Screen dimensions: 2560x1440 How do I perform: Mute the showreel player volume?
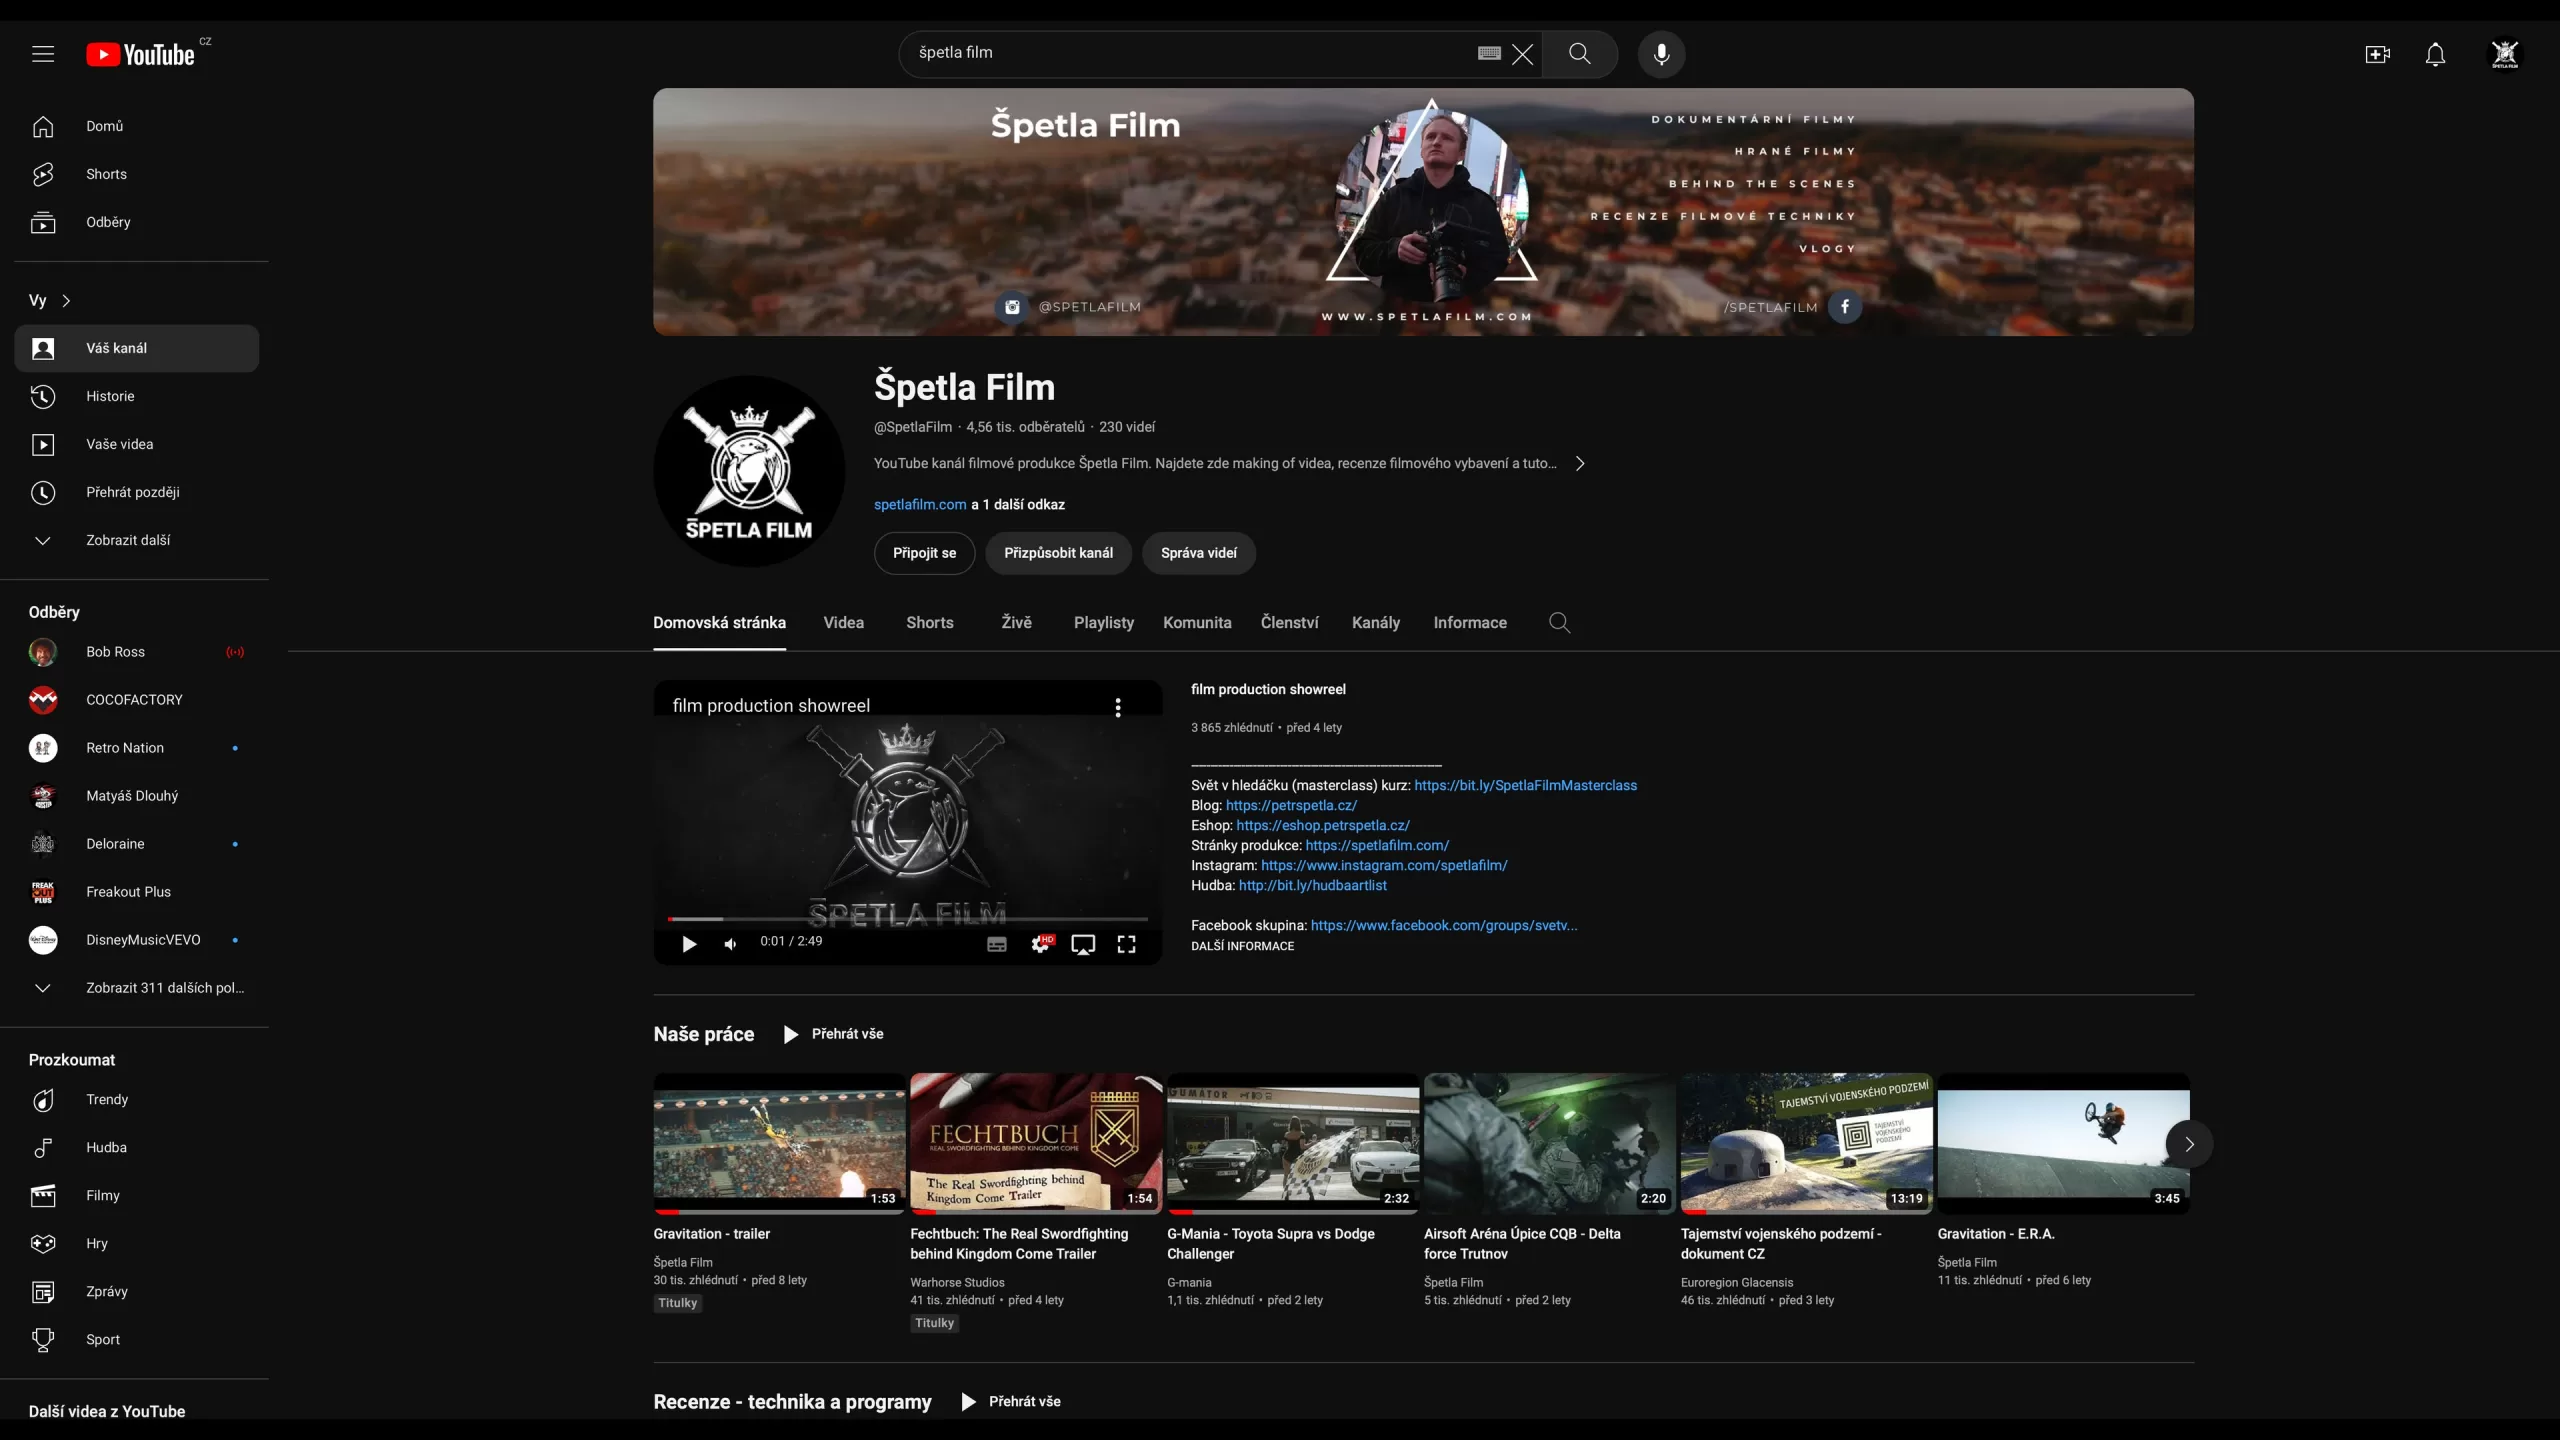(x=731, y=944)
